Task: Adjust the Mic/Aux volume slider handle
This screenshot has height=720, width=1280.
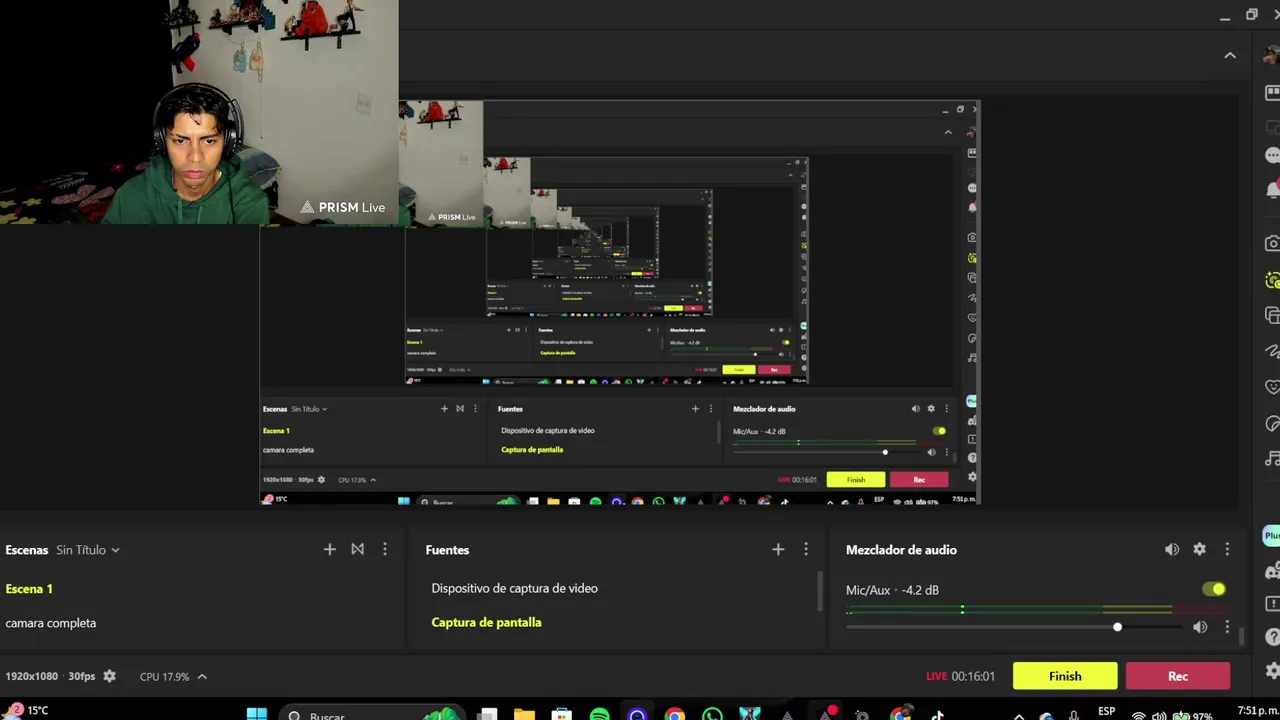Action: tap(1117, 627)
